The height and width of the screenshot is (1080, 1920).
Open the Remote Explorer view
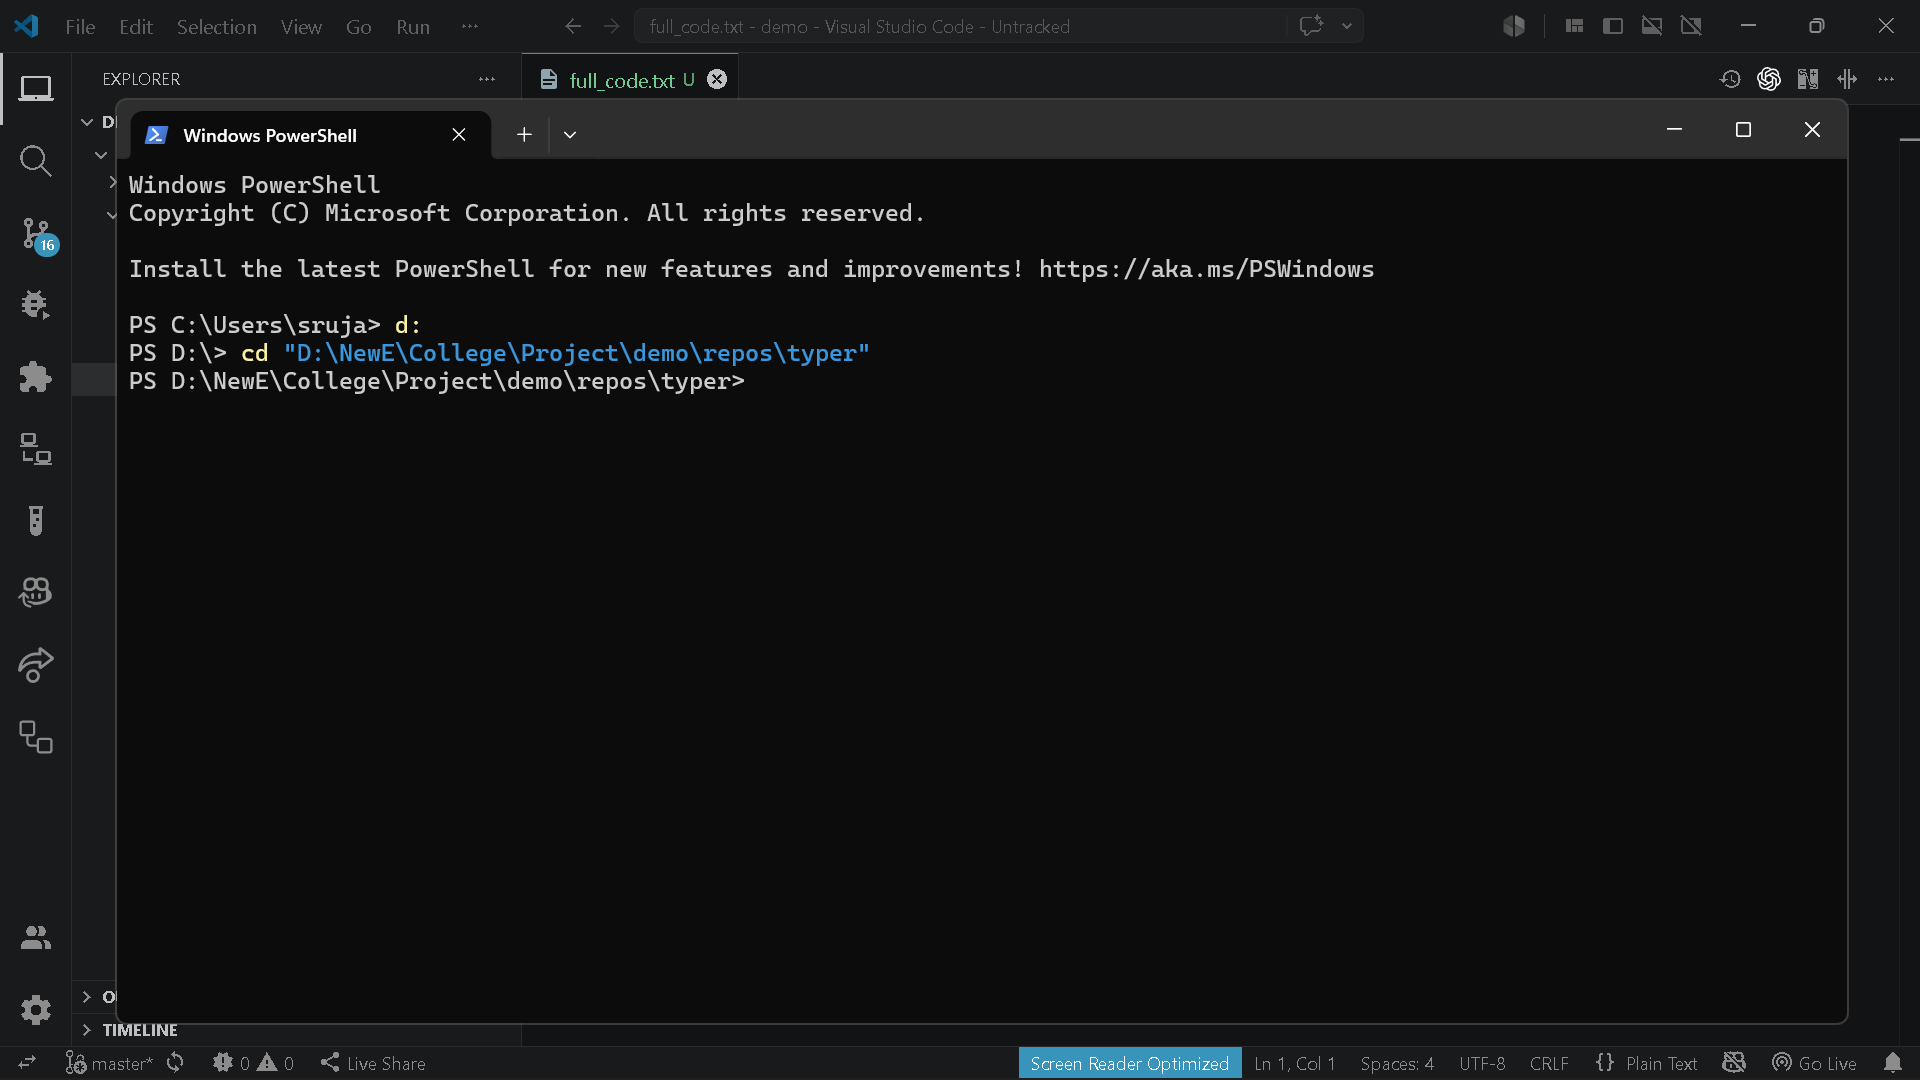(36, 449)
